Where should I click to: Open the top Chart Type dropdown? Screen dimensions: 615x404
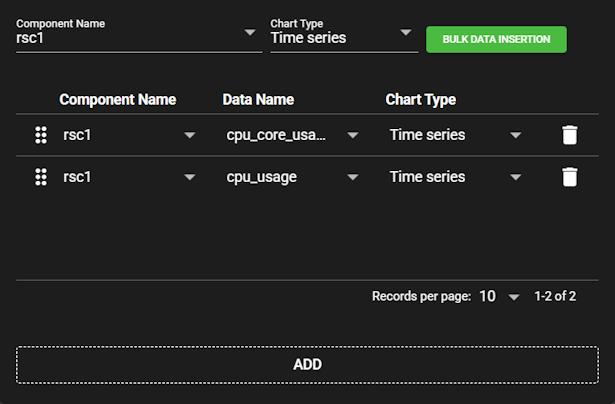(x=406, y=33)
